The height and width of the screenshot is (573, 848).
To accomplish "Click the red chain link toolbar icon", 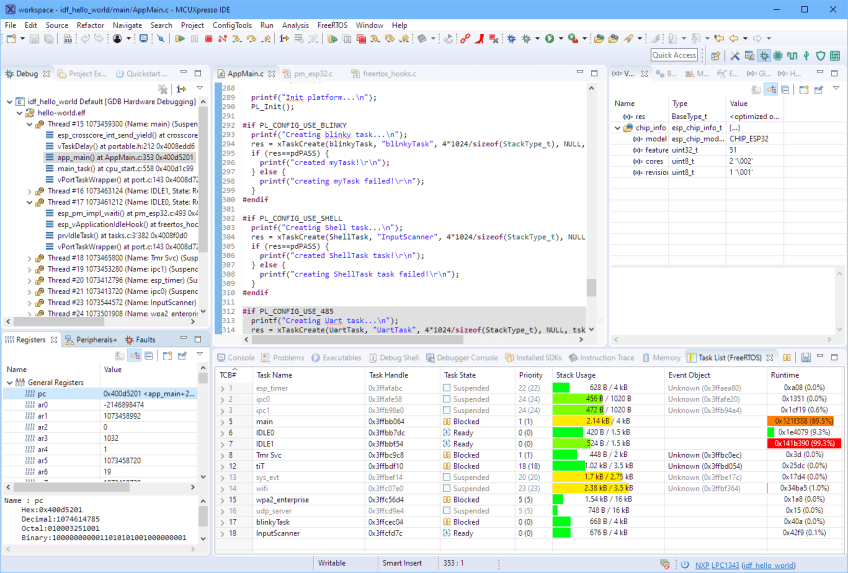I will 465,38.
